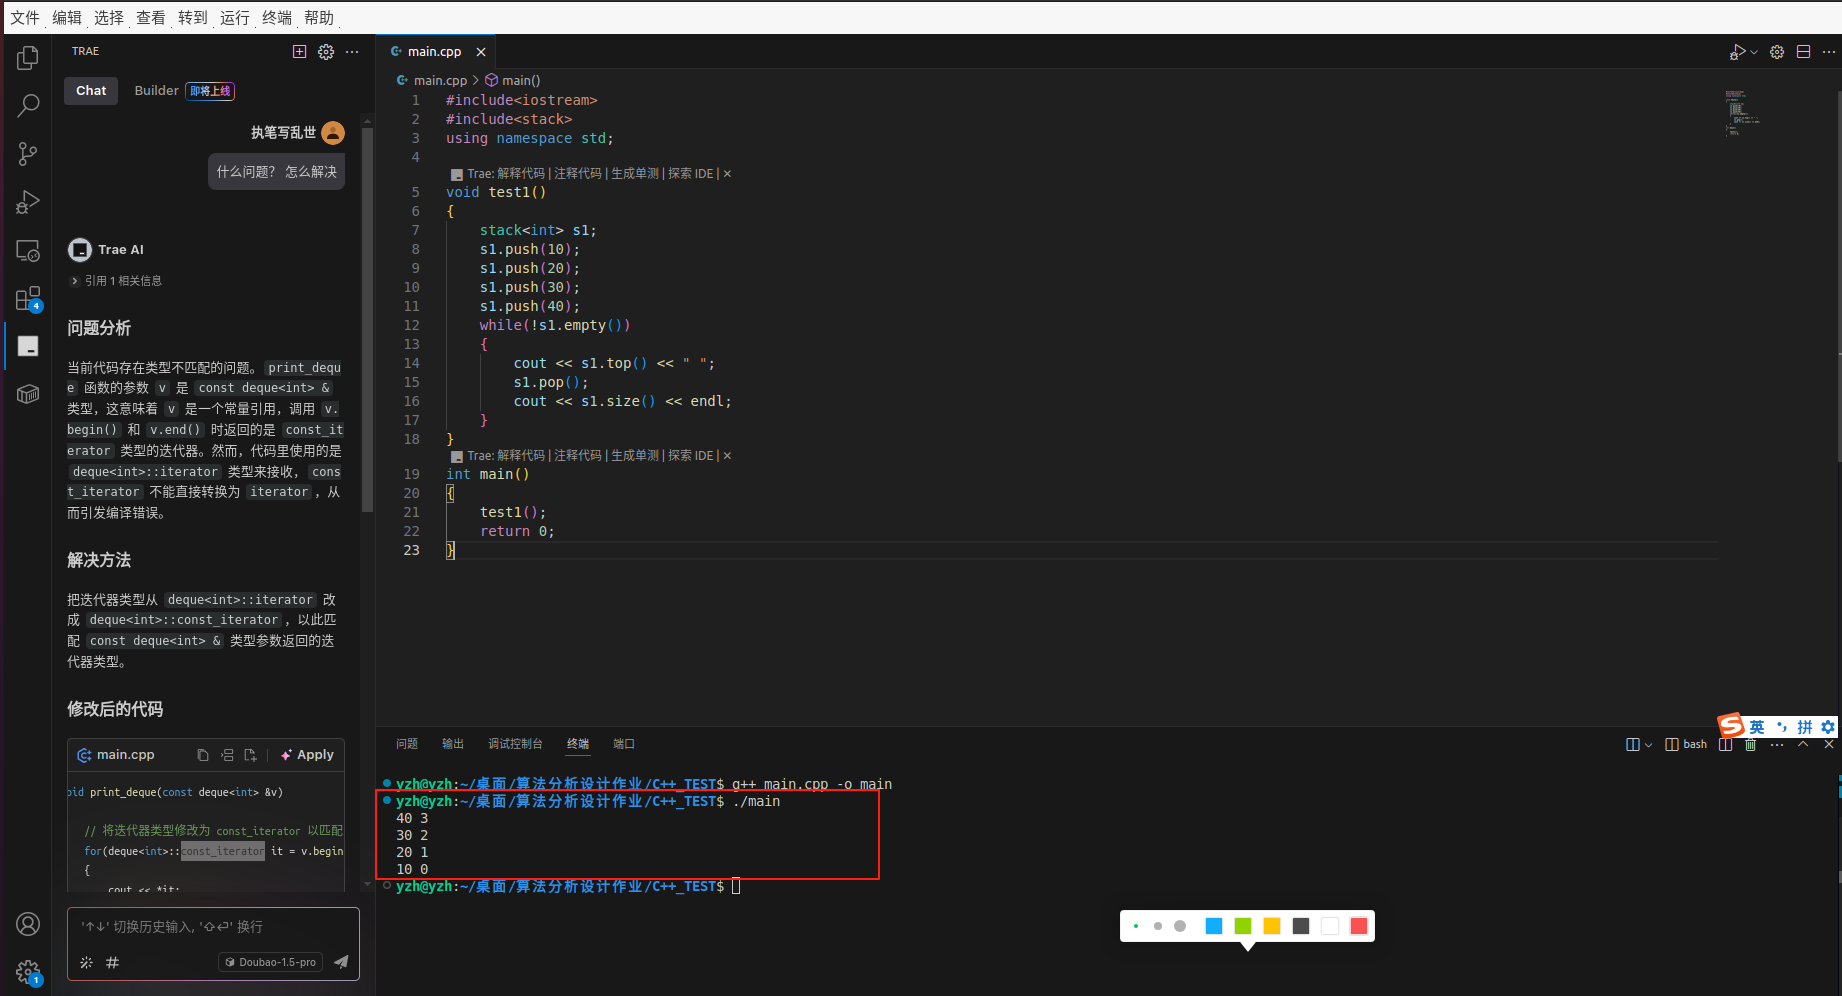This screenshot has width=1842, height=996.
Task: Open the Source Control view
Action: 28,153
